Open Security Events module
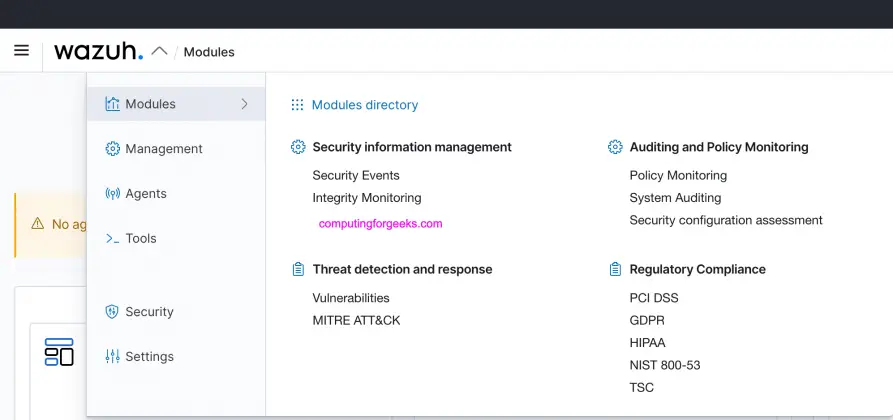The image size is (893, 420). 356,176
